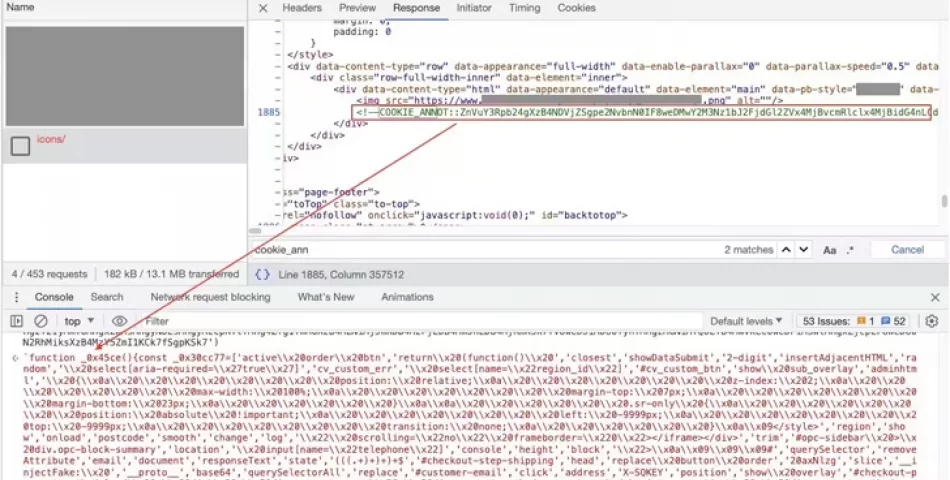
Task: Select the Console drawer tab
Action: [x=54, y=297]
